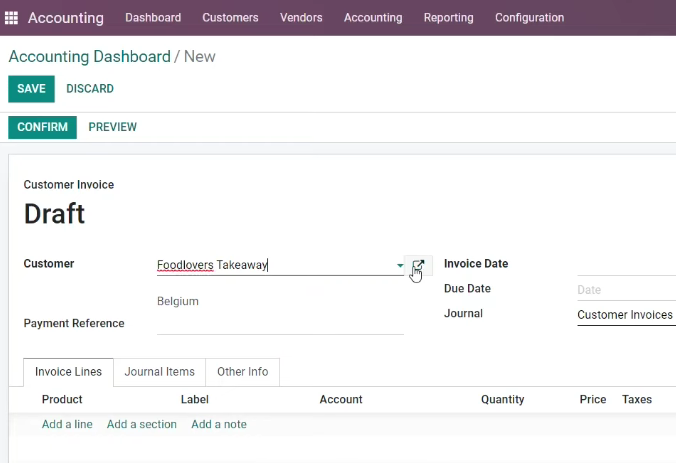Open the Customers menu

[x=230, y=18]
